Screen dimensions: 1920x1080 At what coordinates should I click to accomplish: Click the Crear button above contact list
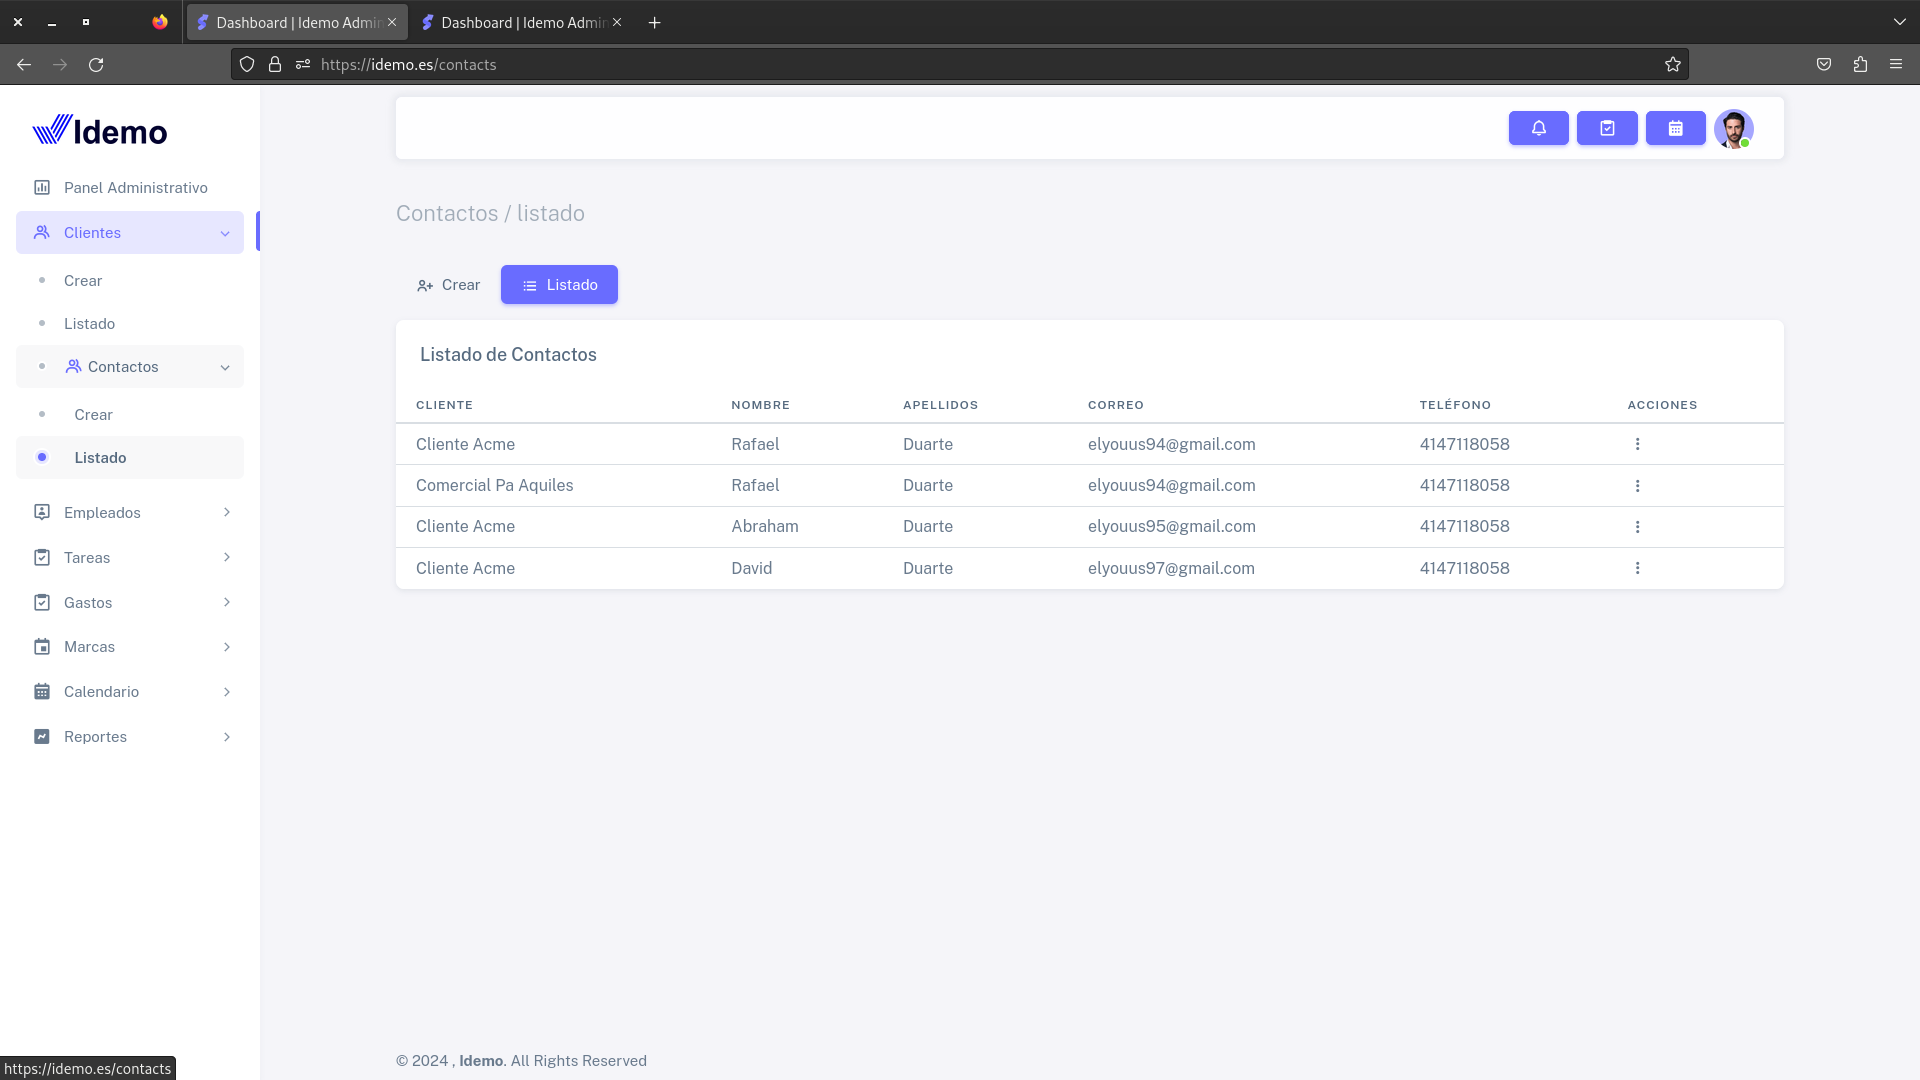[448, 285]
